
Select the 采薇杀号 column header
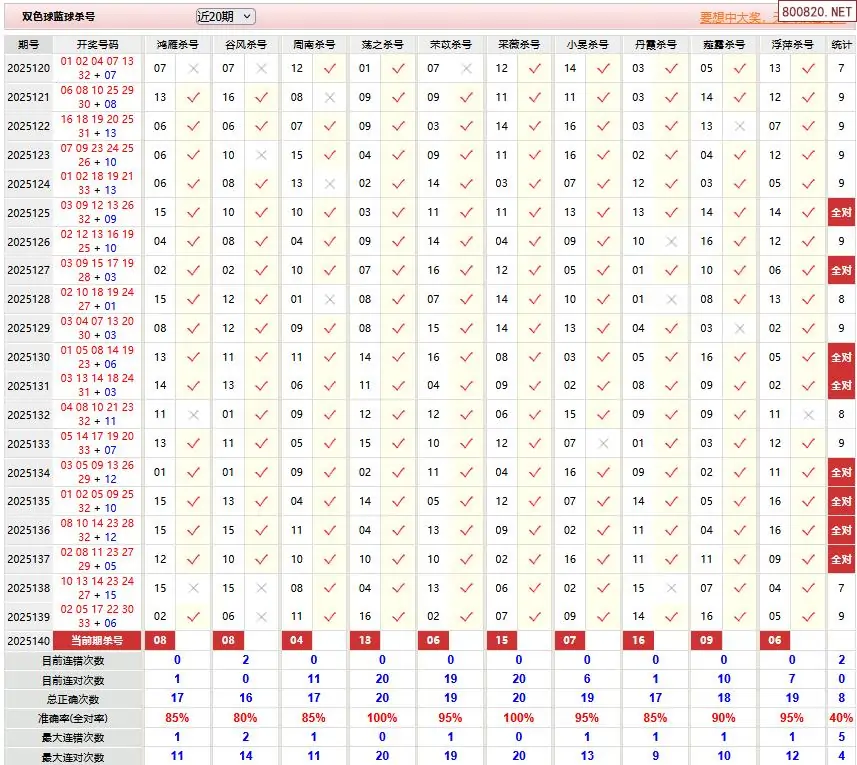519,45
